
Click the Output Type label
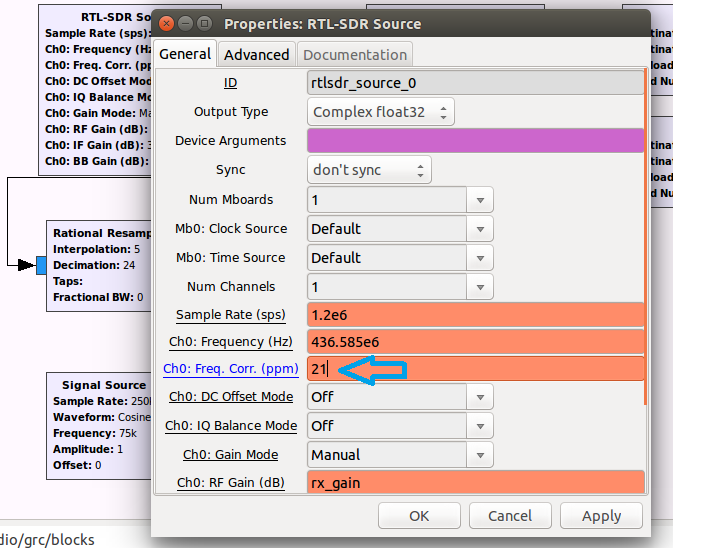[x=231, y=112]
